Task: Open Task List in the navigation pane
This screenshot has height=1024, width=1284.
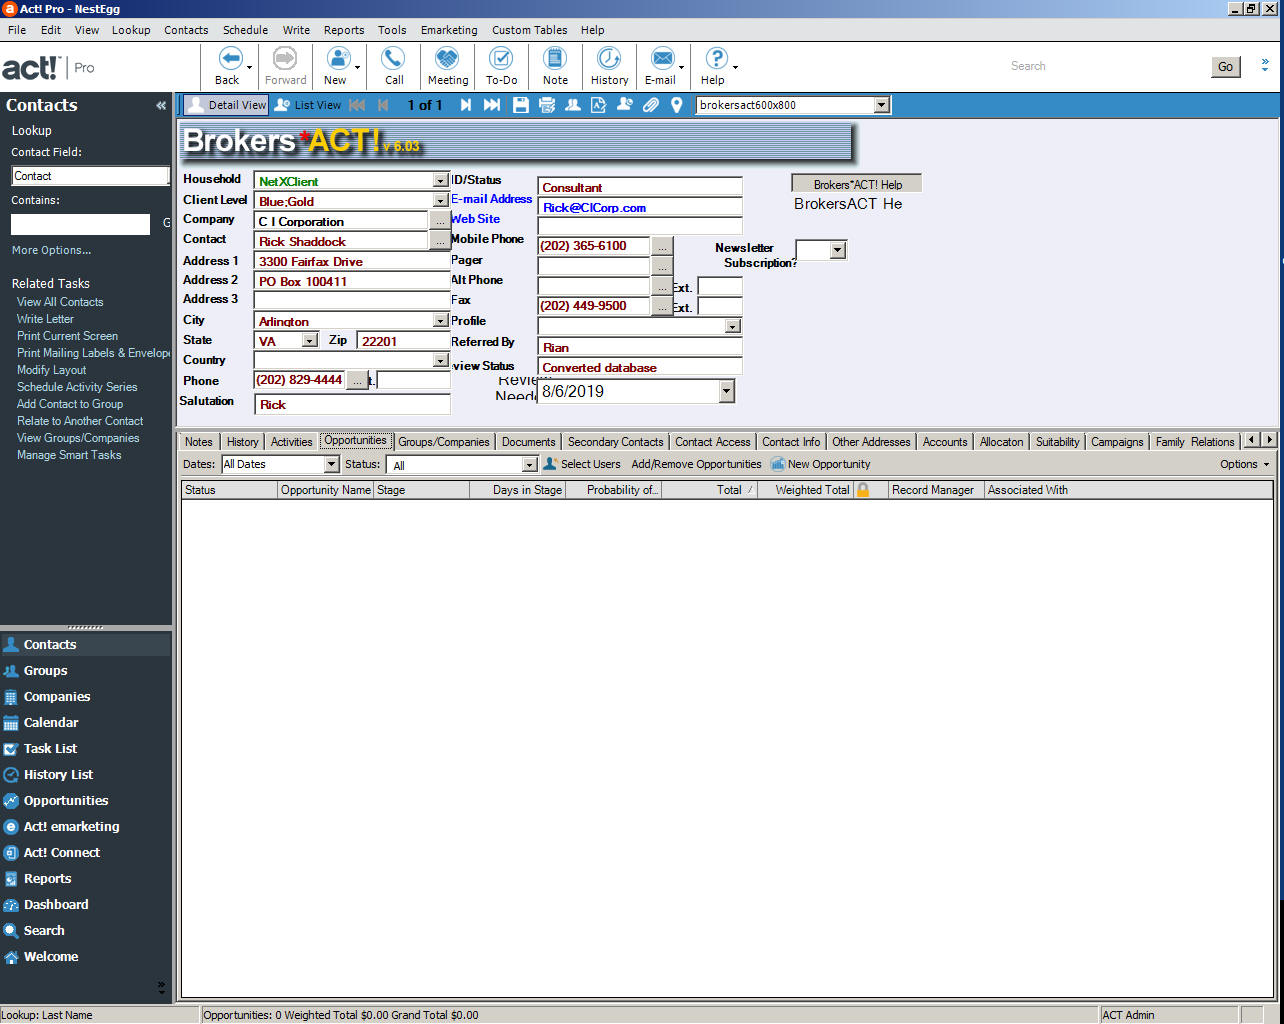Action: (50, 749)
